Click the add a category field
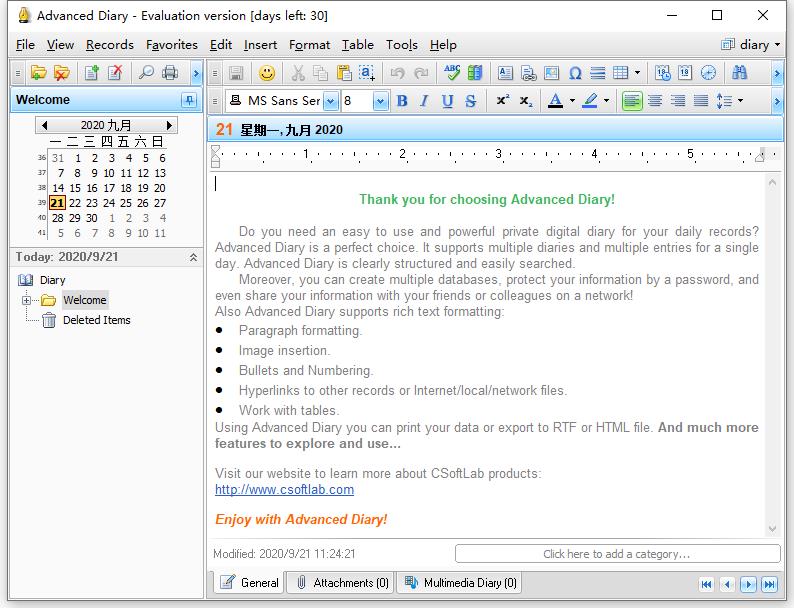794x608 pixels. [616, 554]
